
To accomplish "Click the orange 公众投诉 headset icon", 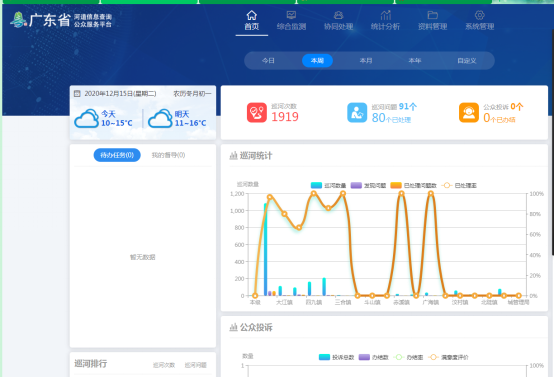I will pos(469,113).
